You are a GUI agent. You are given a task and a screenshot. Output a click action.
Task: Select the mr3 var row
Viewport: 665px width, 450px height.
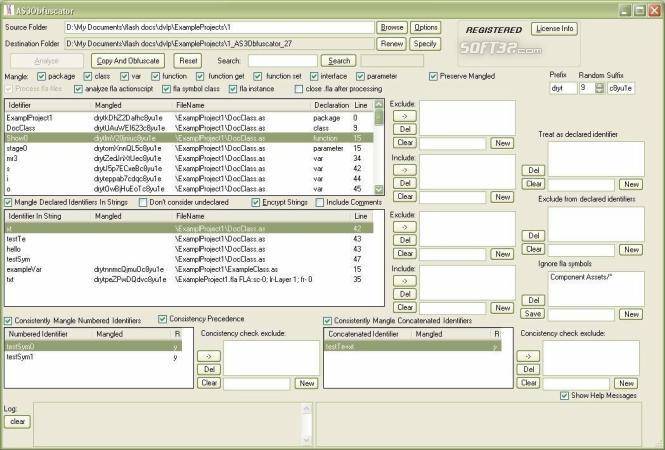pos(190,159)
